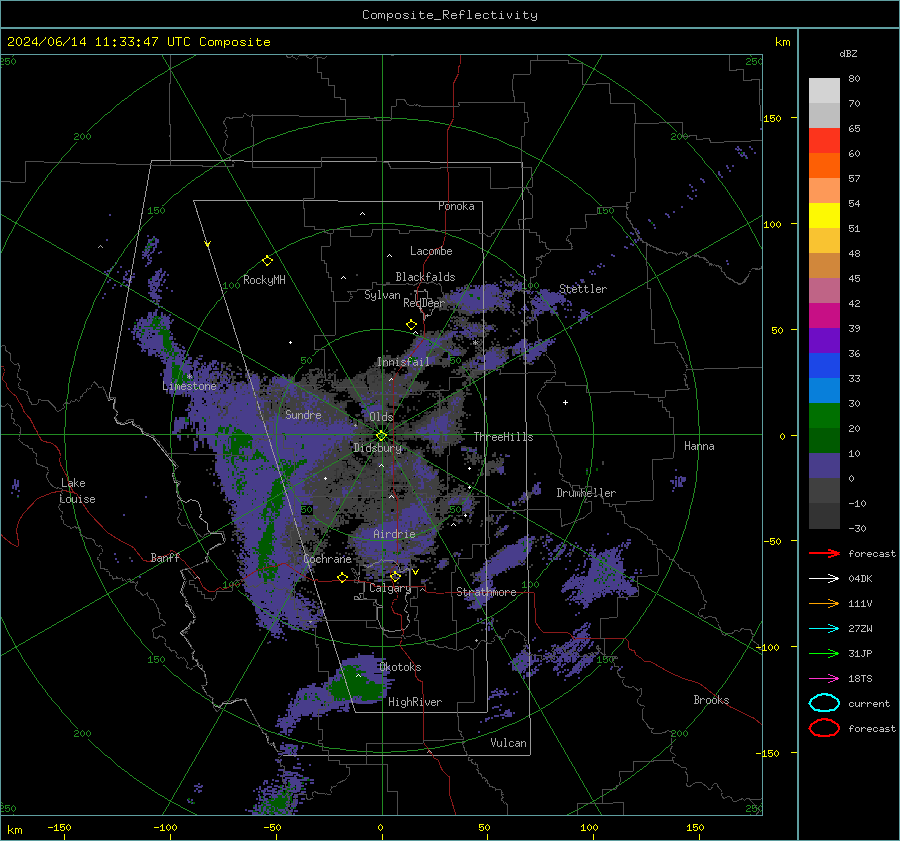Click the Drumheller label
The width and height of the screenshot is (900, 841).
[x=586, y=493]
